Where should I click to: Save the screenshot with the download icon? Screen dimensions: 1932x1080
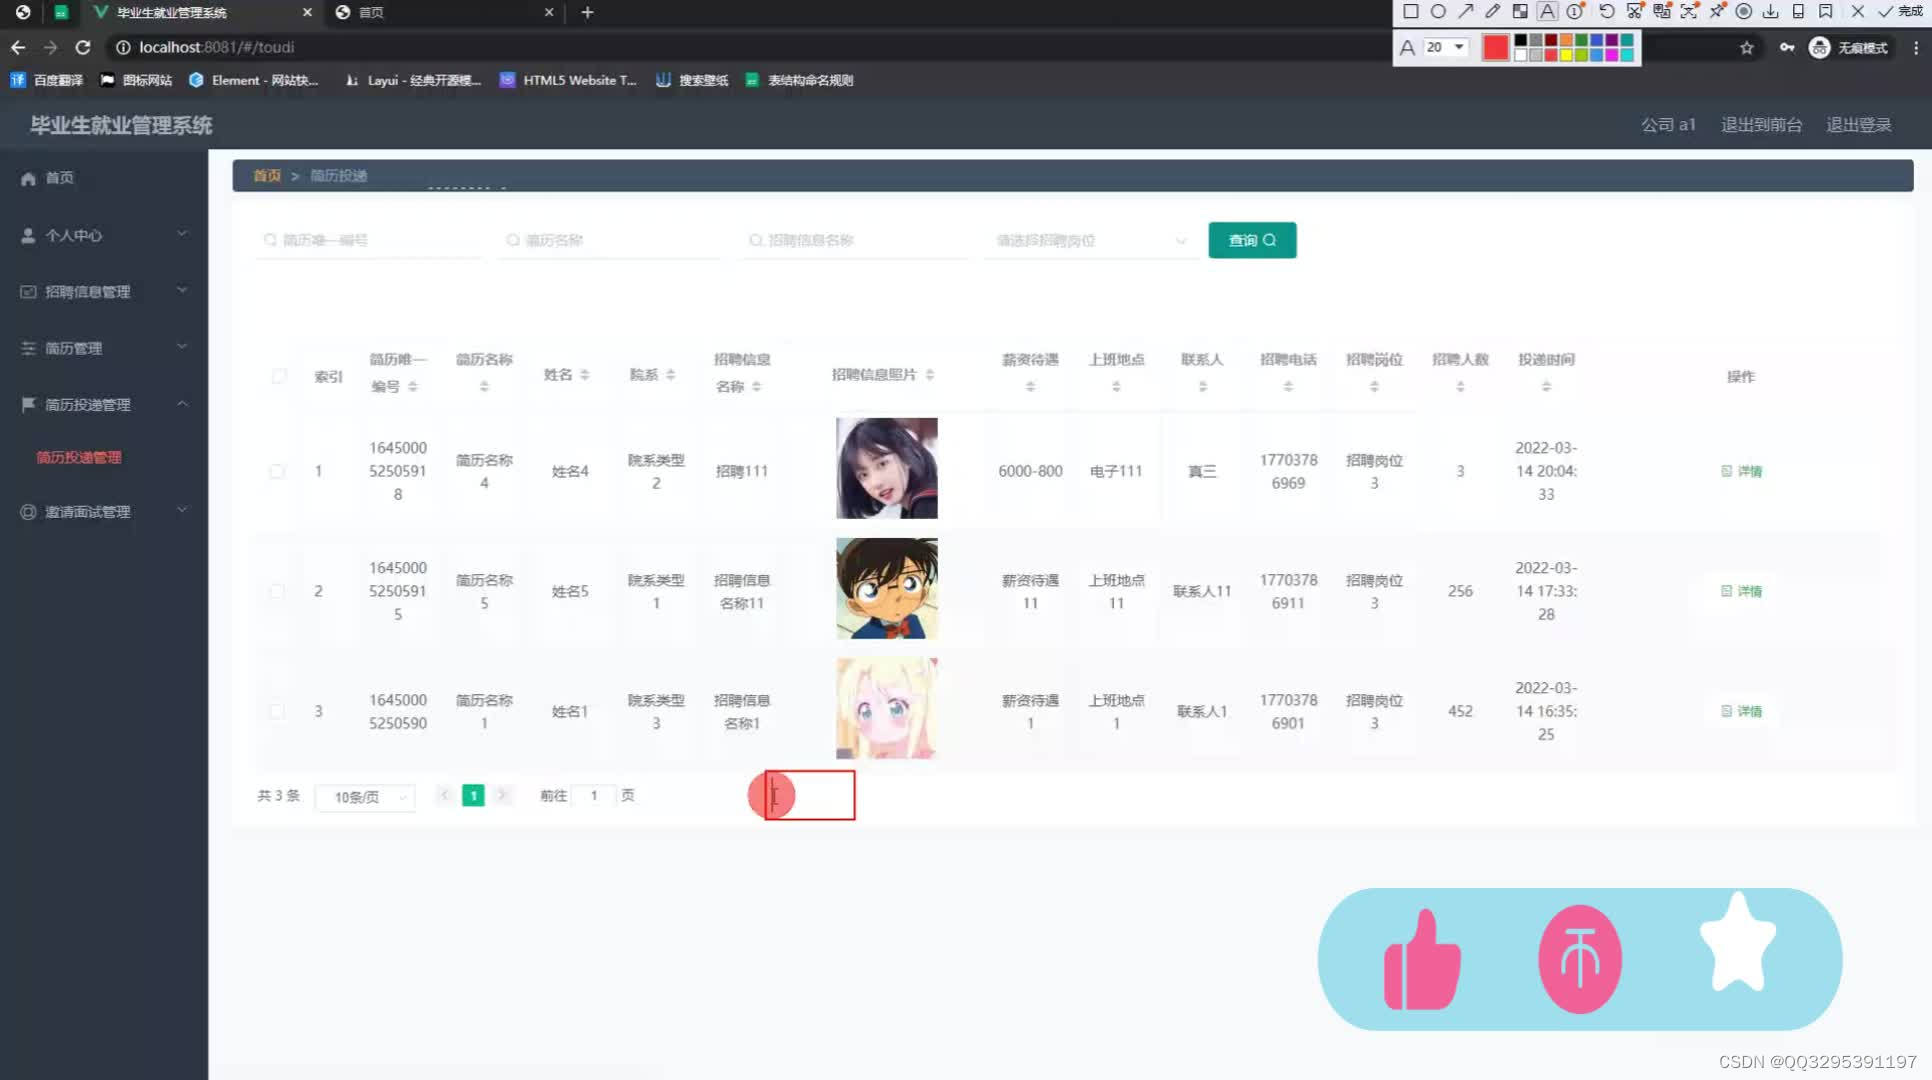(1770, 12)
